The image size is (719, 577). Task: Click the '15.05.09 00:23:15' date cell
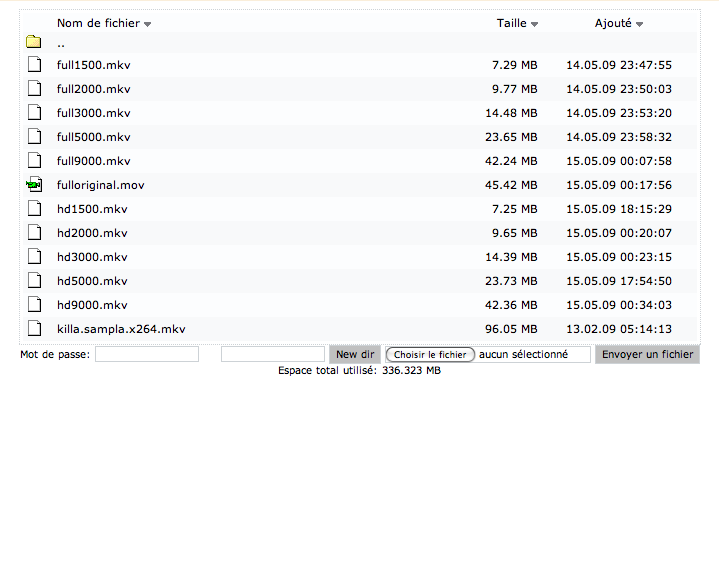click(x=619, y=257)
